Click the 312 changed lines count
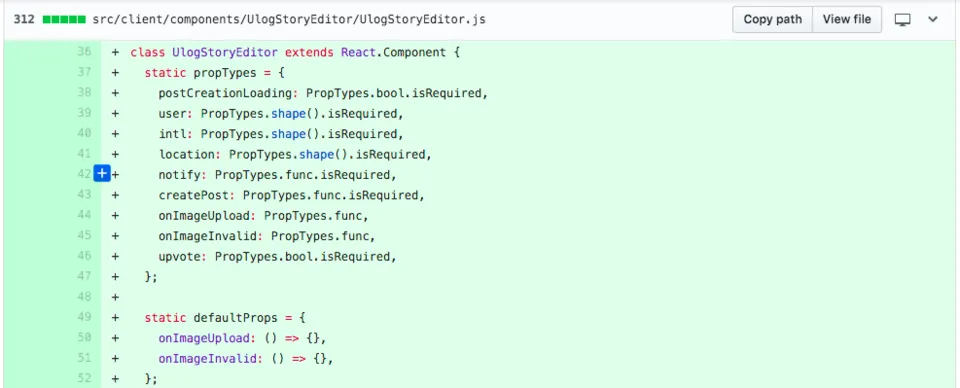960x388 pixels. (23, 20)
